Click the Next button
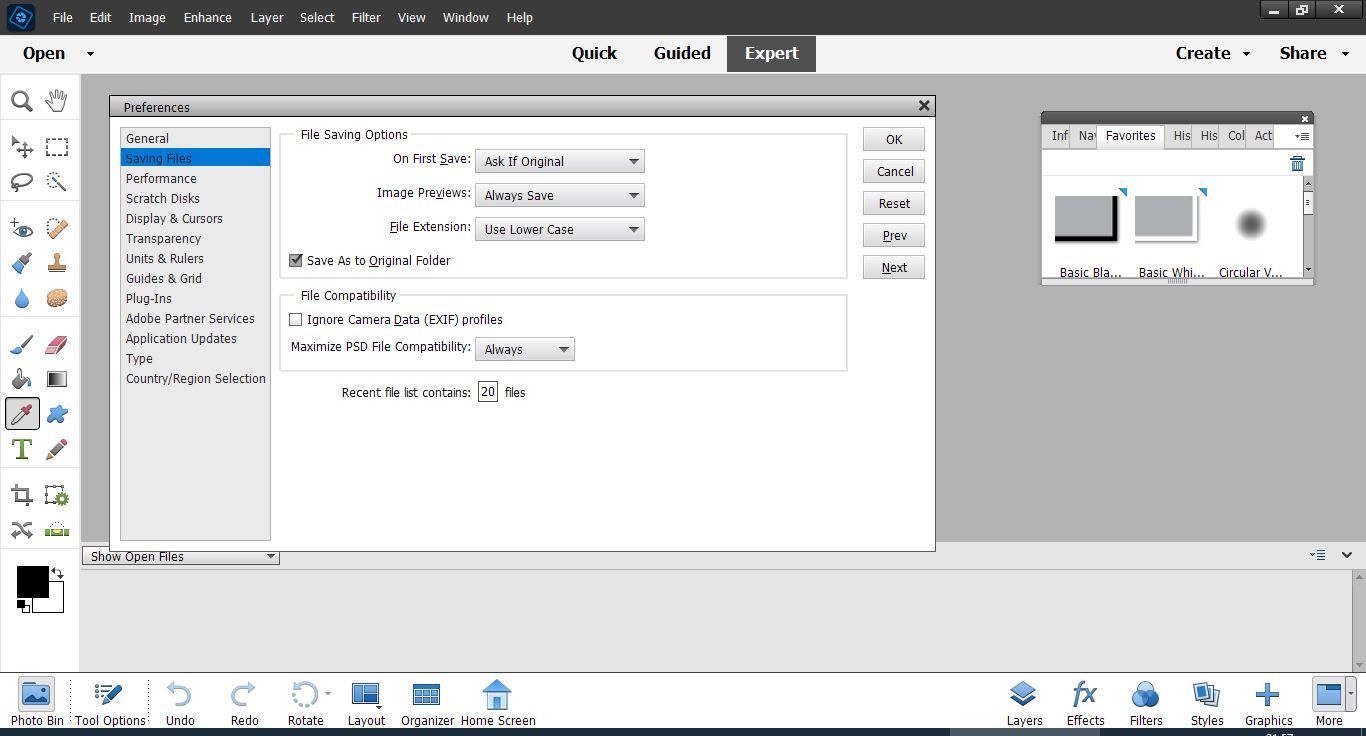The width and height of the screenshot is (1366, 736). [894, 267]
